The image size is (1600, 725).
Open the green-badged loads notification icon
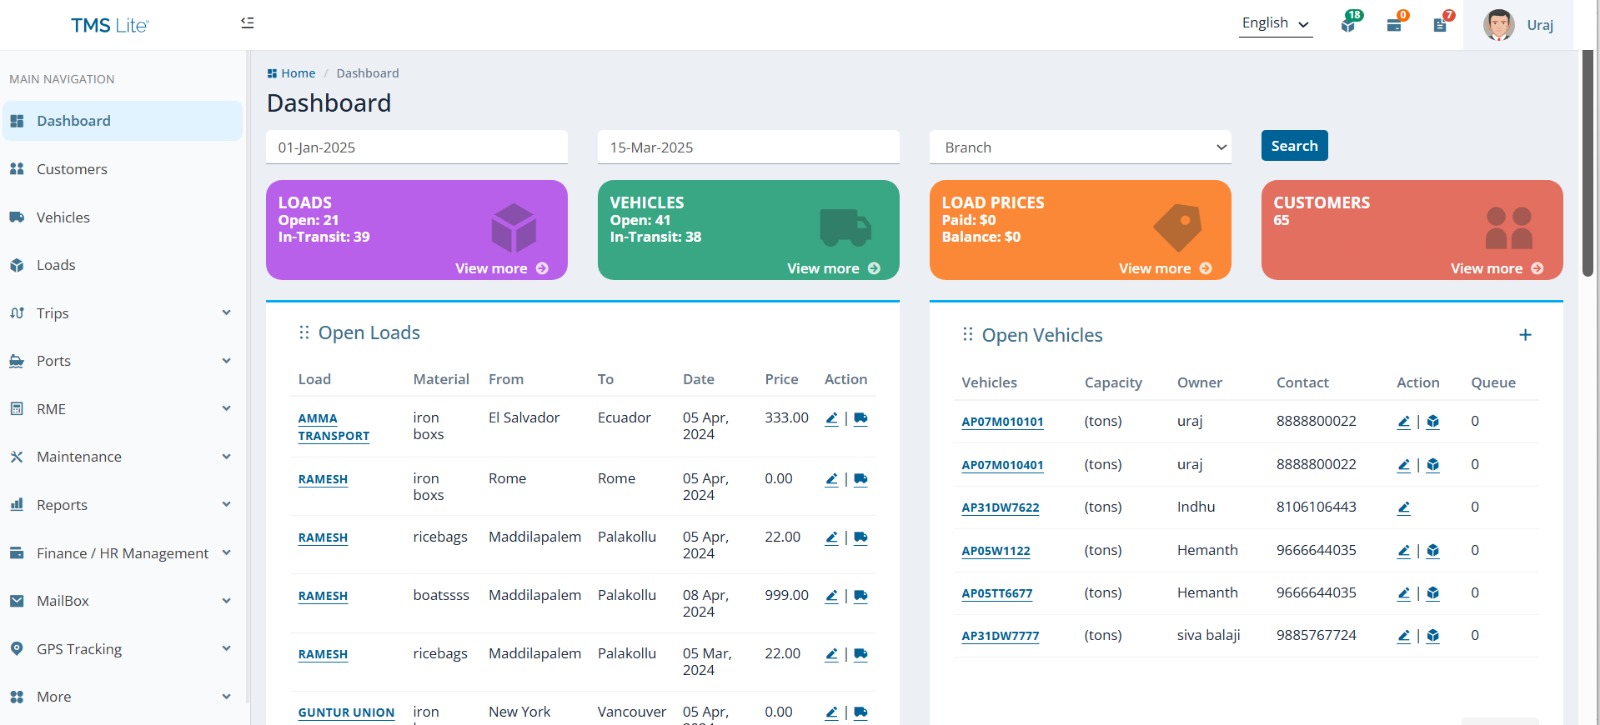[x=1349, y=24]
